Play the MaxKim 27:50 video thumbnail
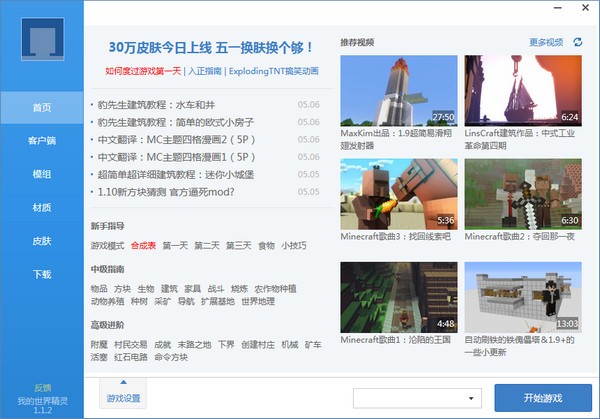Viewport: 600px width, 419px height. click(399, 91)
